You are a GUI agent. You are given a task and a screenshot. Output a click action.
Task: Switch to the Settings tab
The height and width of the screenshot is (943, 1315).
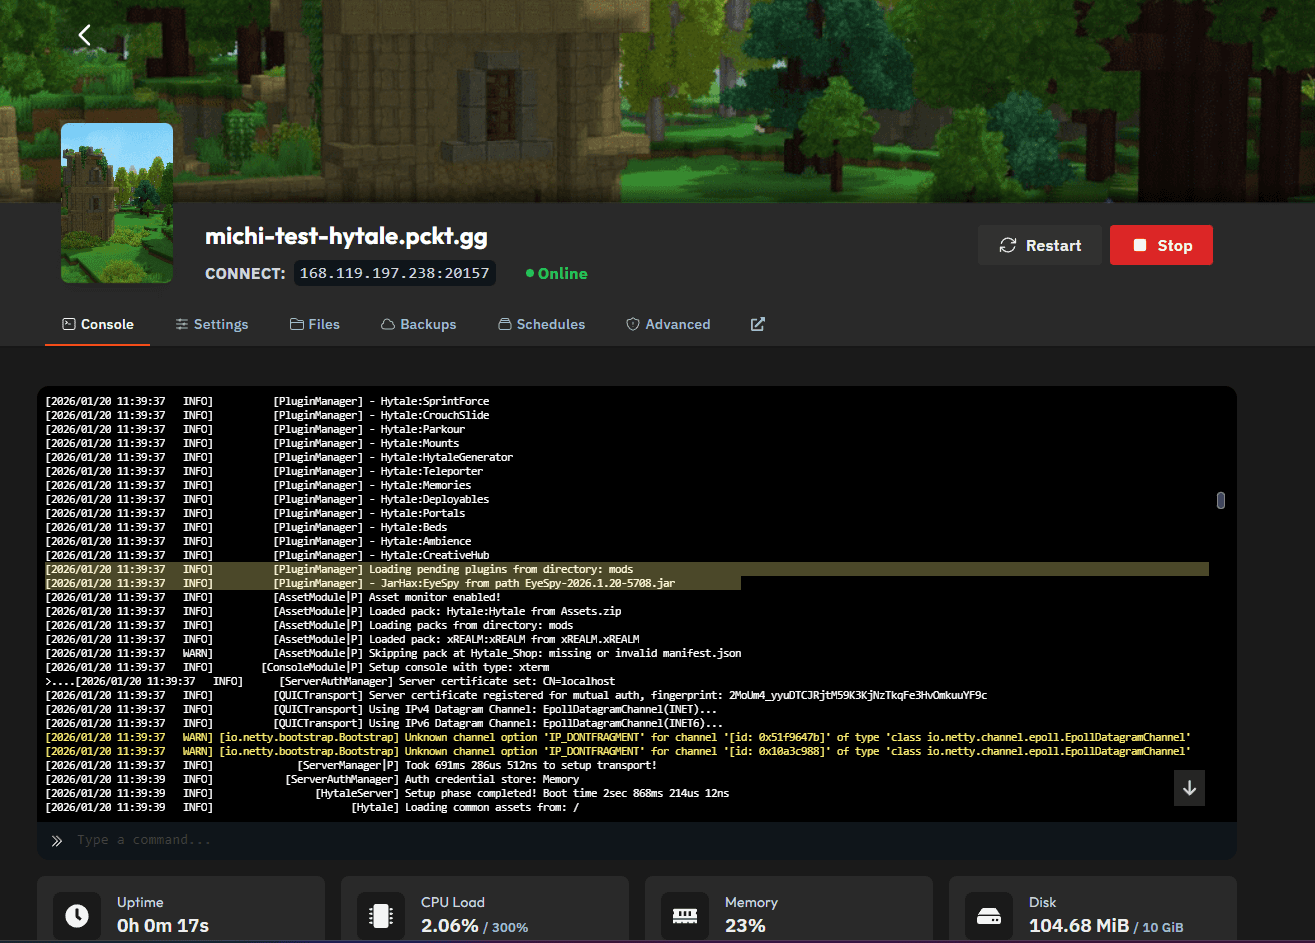(x=212, y=323)
